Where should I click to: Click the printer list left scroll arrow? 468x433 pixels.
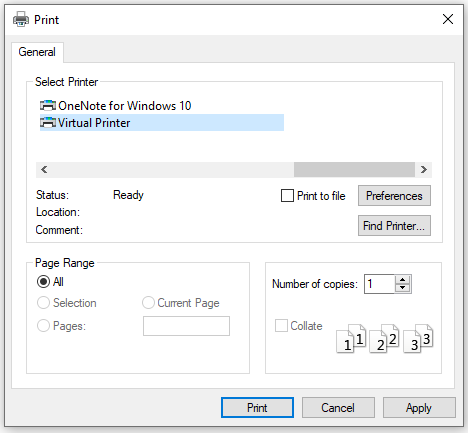[44, 170]
